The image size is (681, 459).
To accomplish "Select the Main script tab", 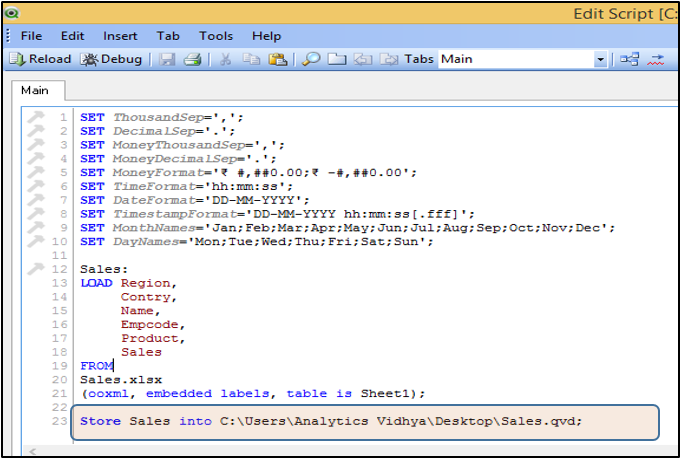I will coord(34,91).
